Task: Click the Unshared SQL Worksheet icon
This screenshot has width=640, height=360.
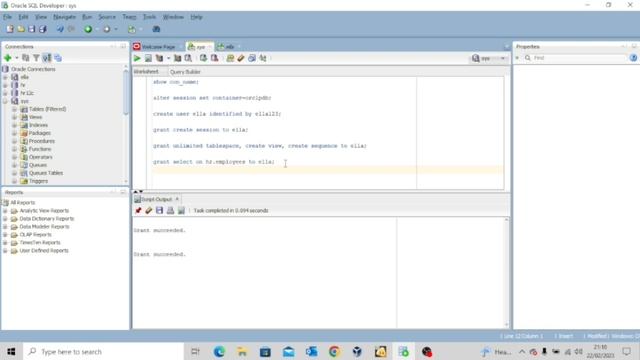Action: click(230, 58)
